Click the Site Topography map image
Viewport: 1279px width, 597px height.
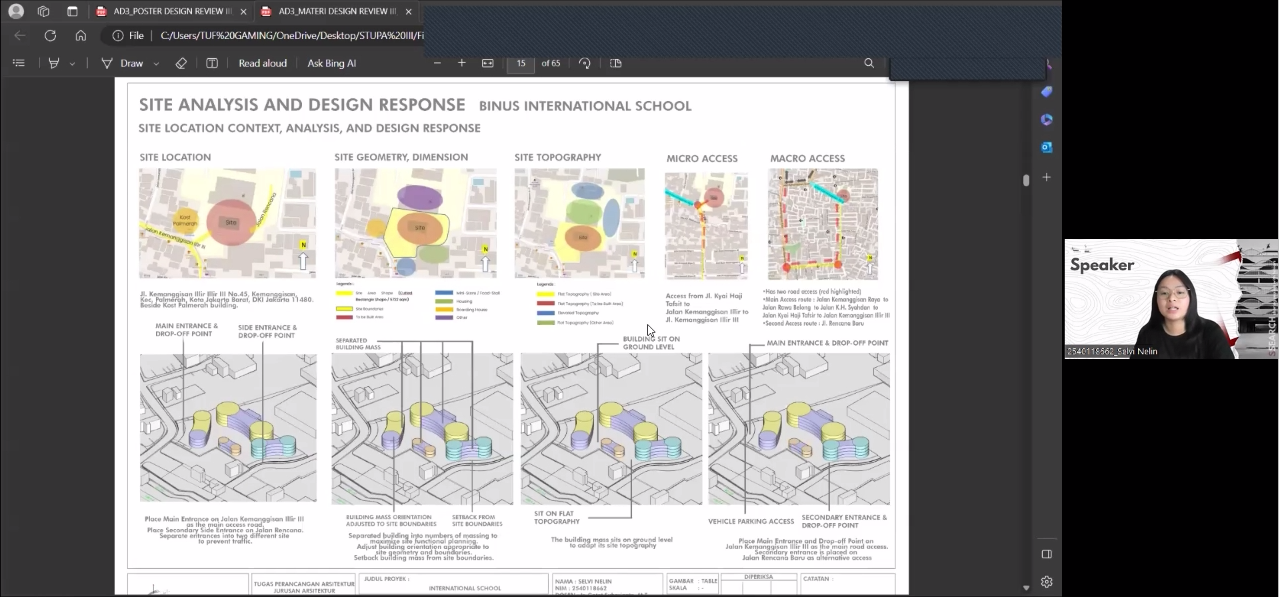pos(579,222)
